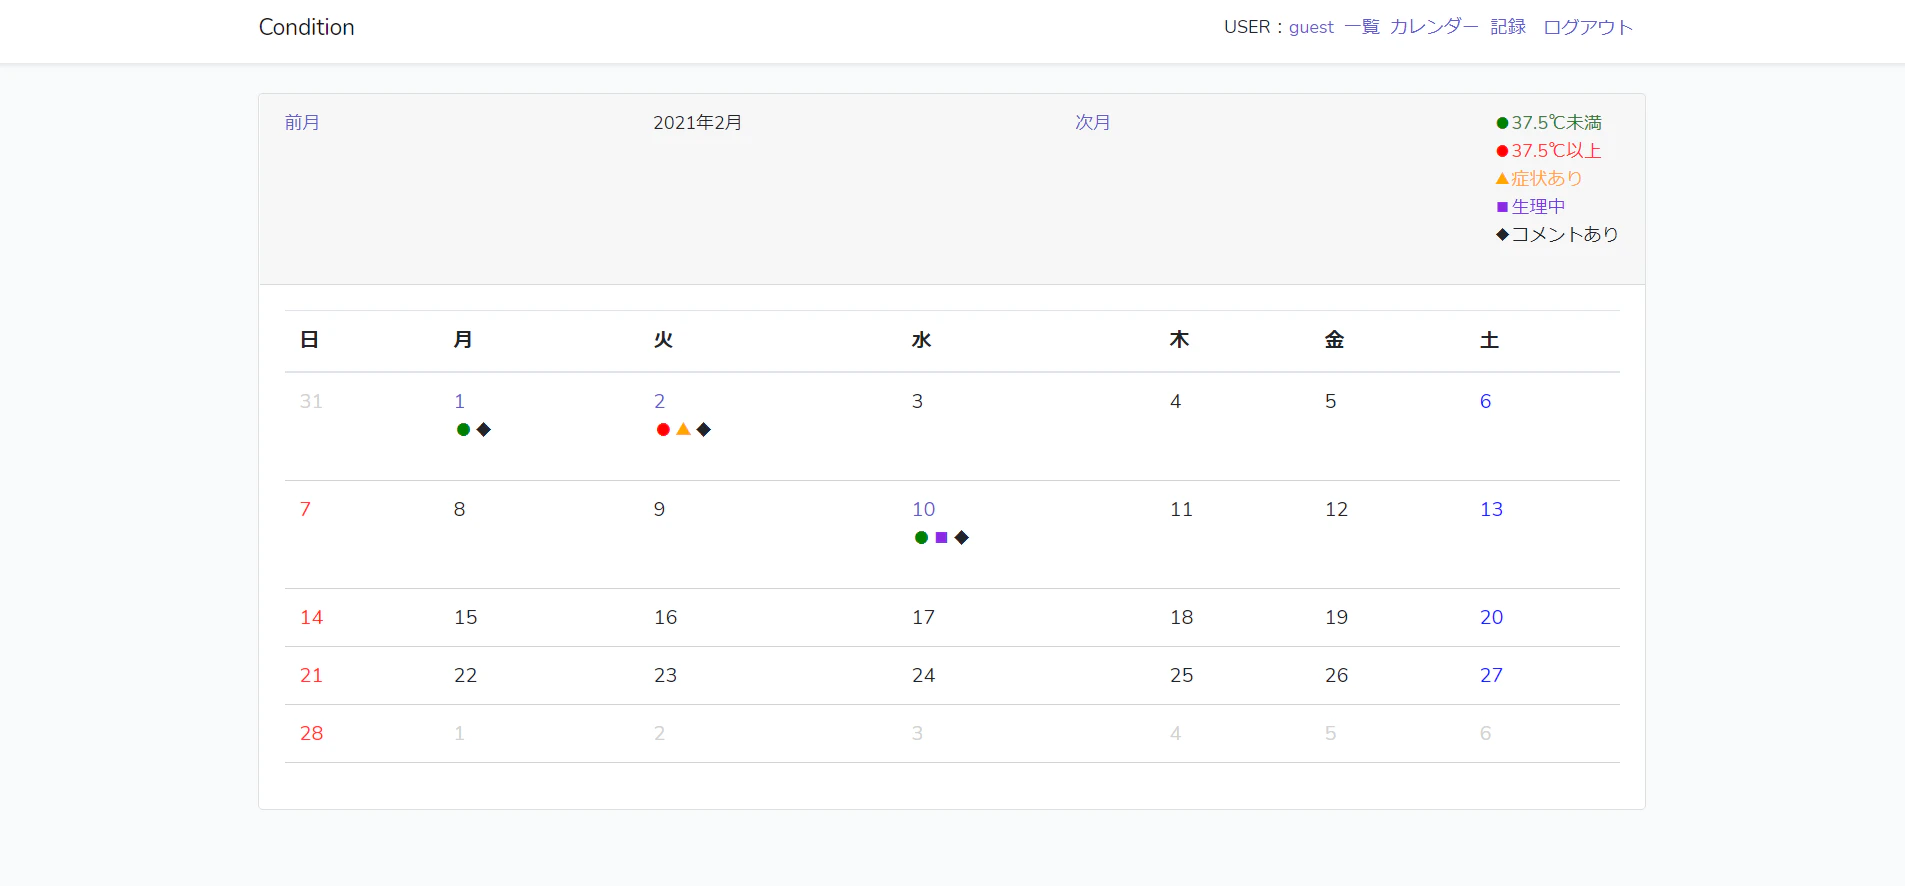Image resolution: width=1905 pixels, height=886 pixels.
Task: Open the record for February 10
Action: pyautogui.click(x=924, y=509)
